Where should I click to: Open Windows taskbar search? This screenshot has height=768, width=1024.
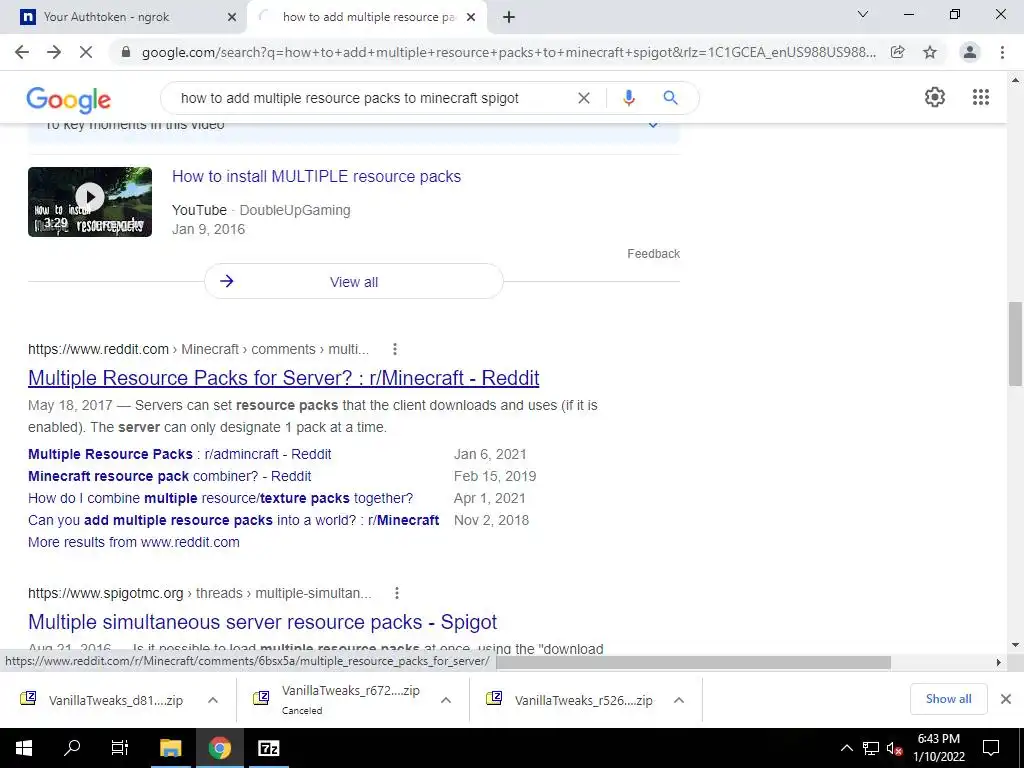coord(72,748)
